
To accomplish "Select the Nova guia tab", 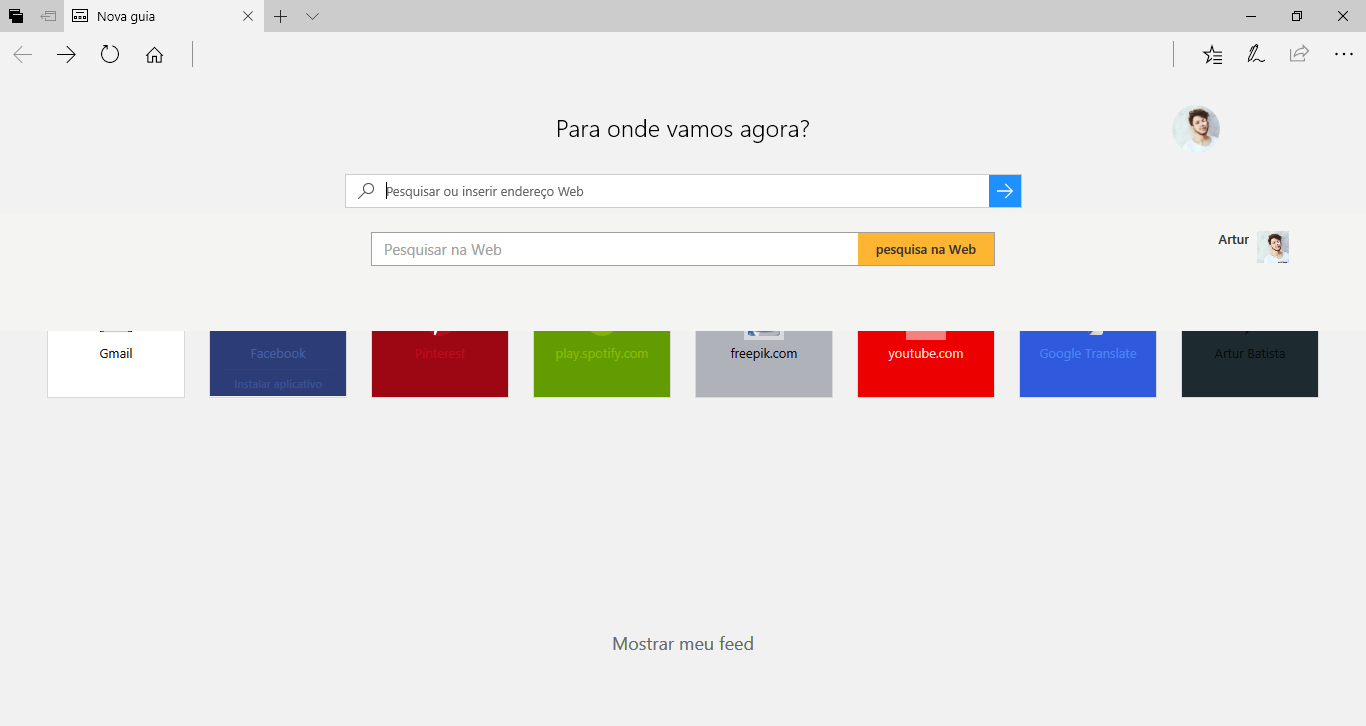I will point(164,16).
